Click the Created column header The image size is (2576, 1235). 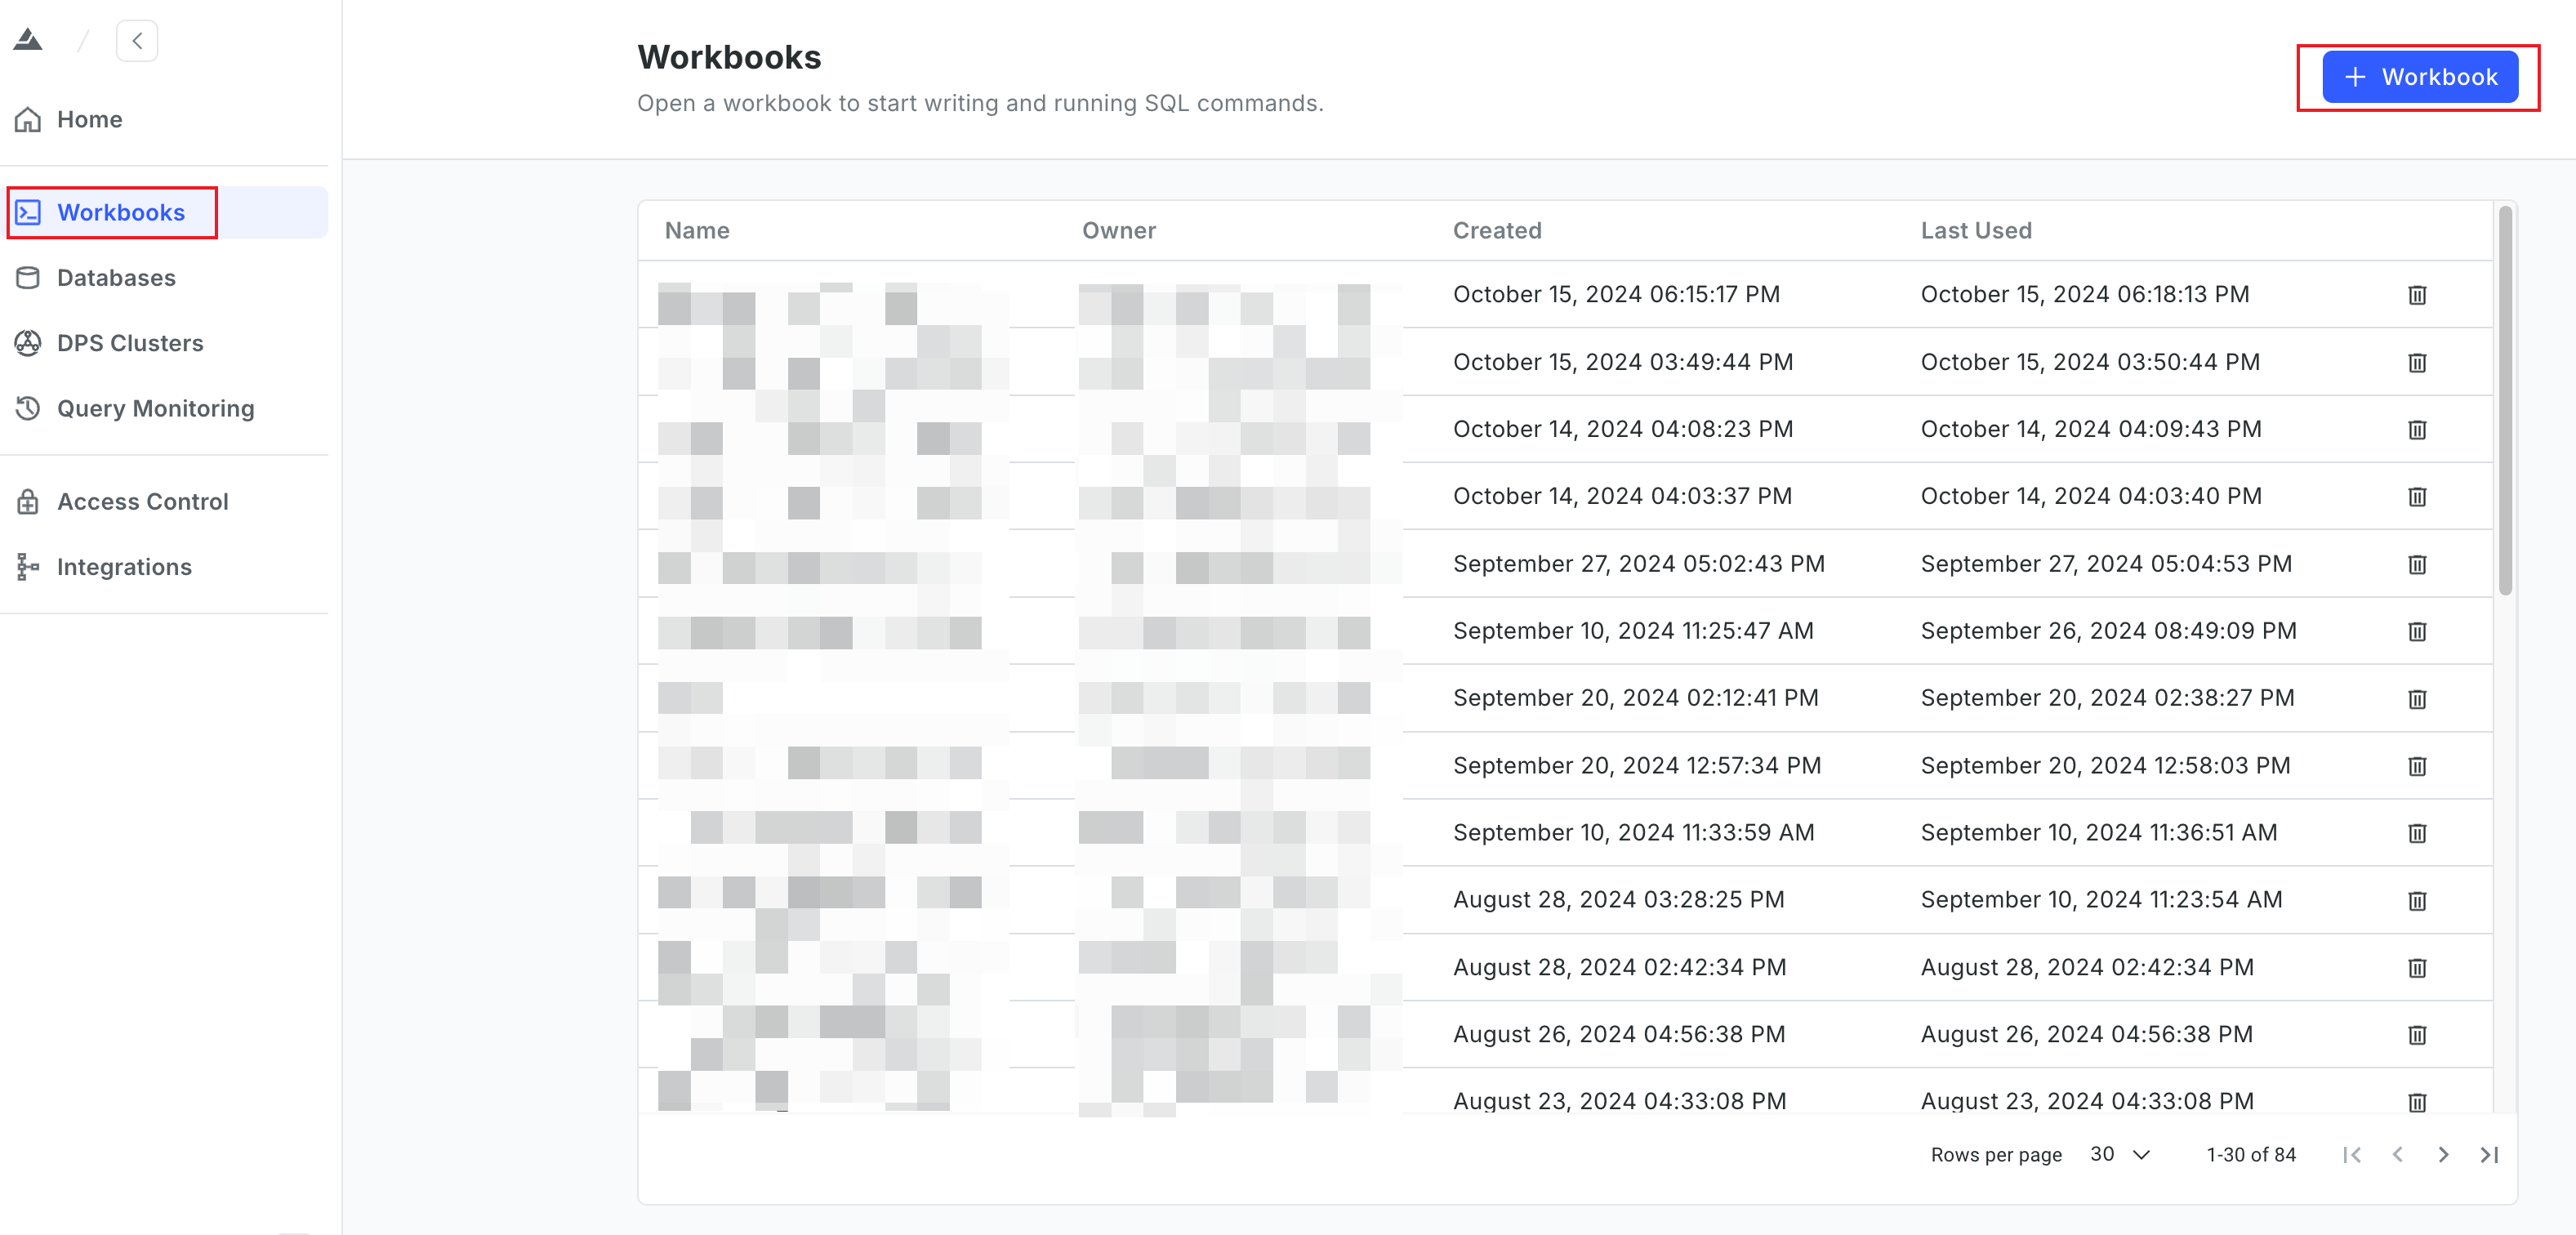(x=1496, y=230)
